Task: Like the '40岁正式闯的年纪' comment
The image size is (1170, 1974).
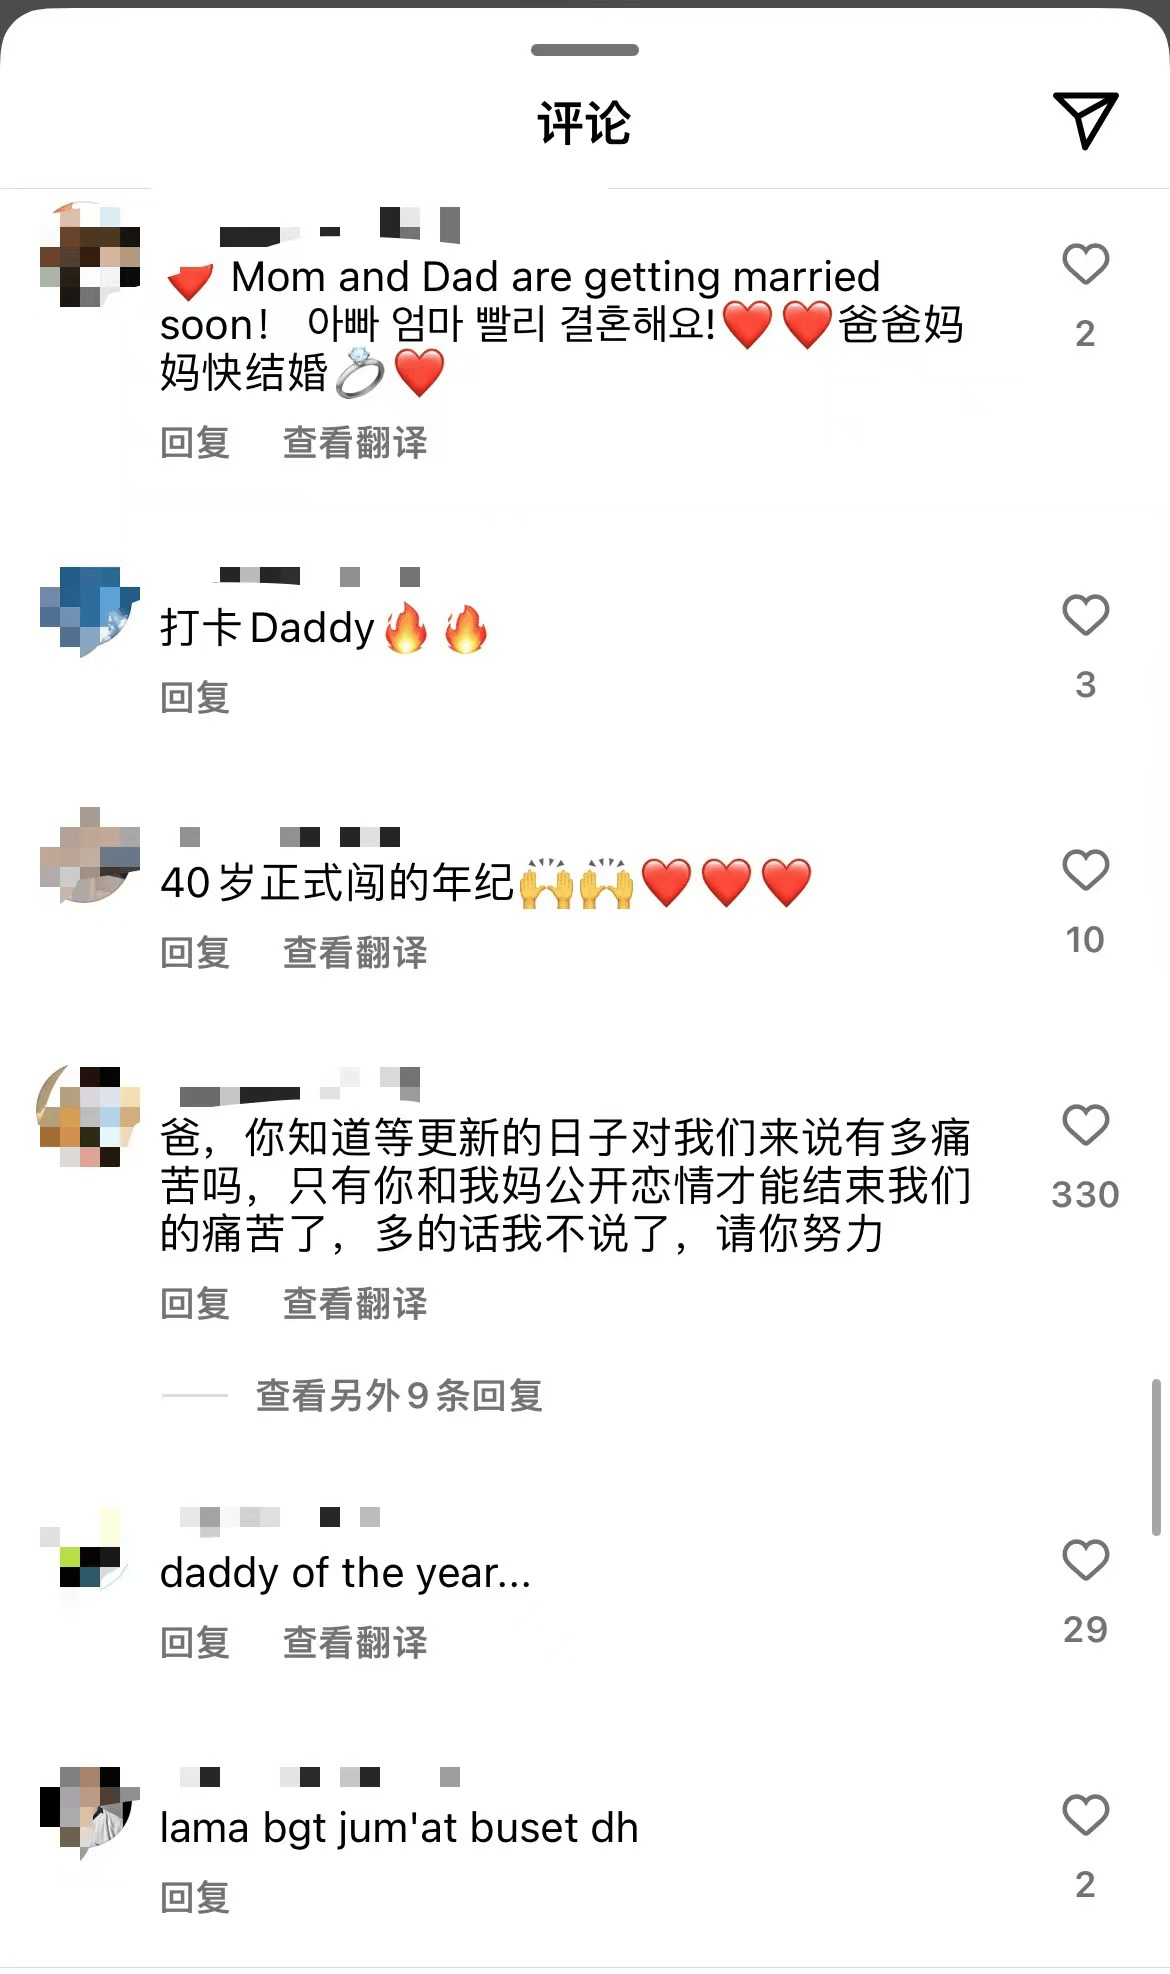Action: coord(1085,870)
